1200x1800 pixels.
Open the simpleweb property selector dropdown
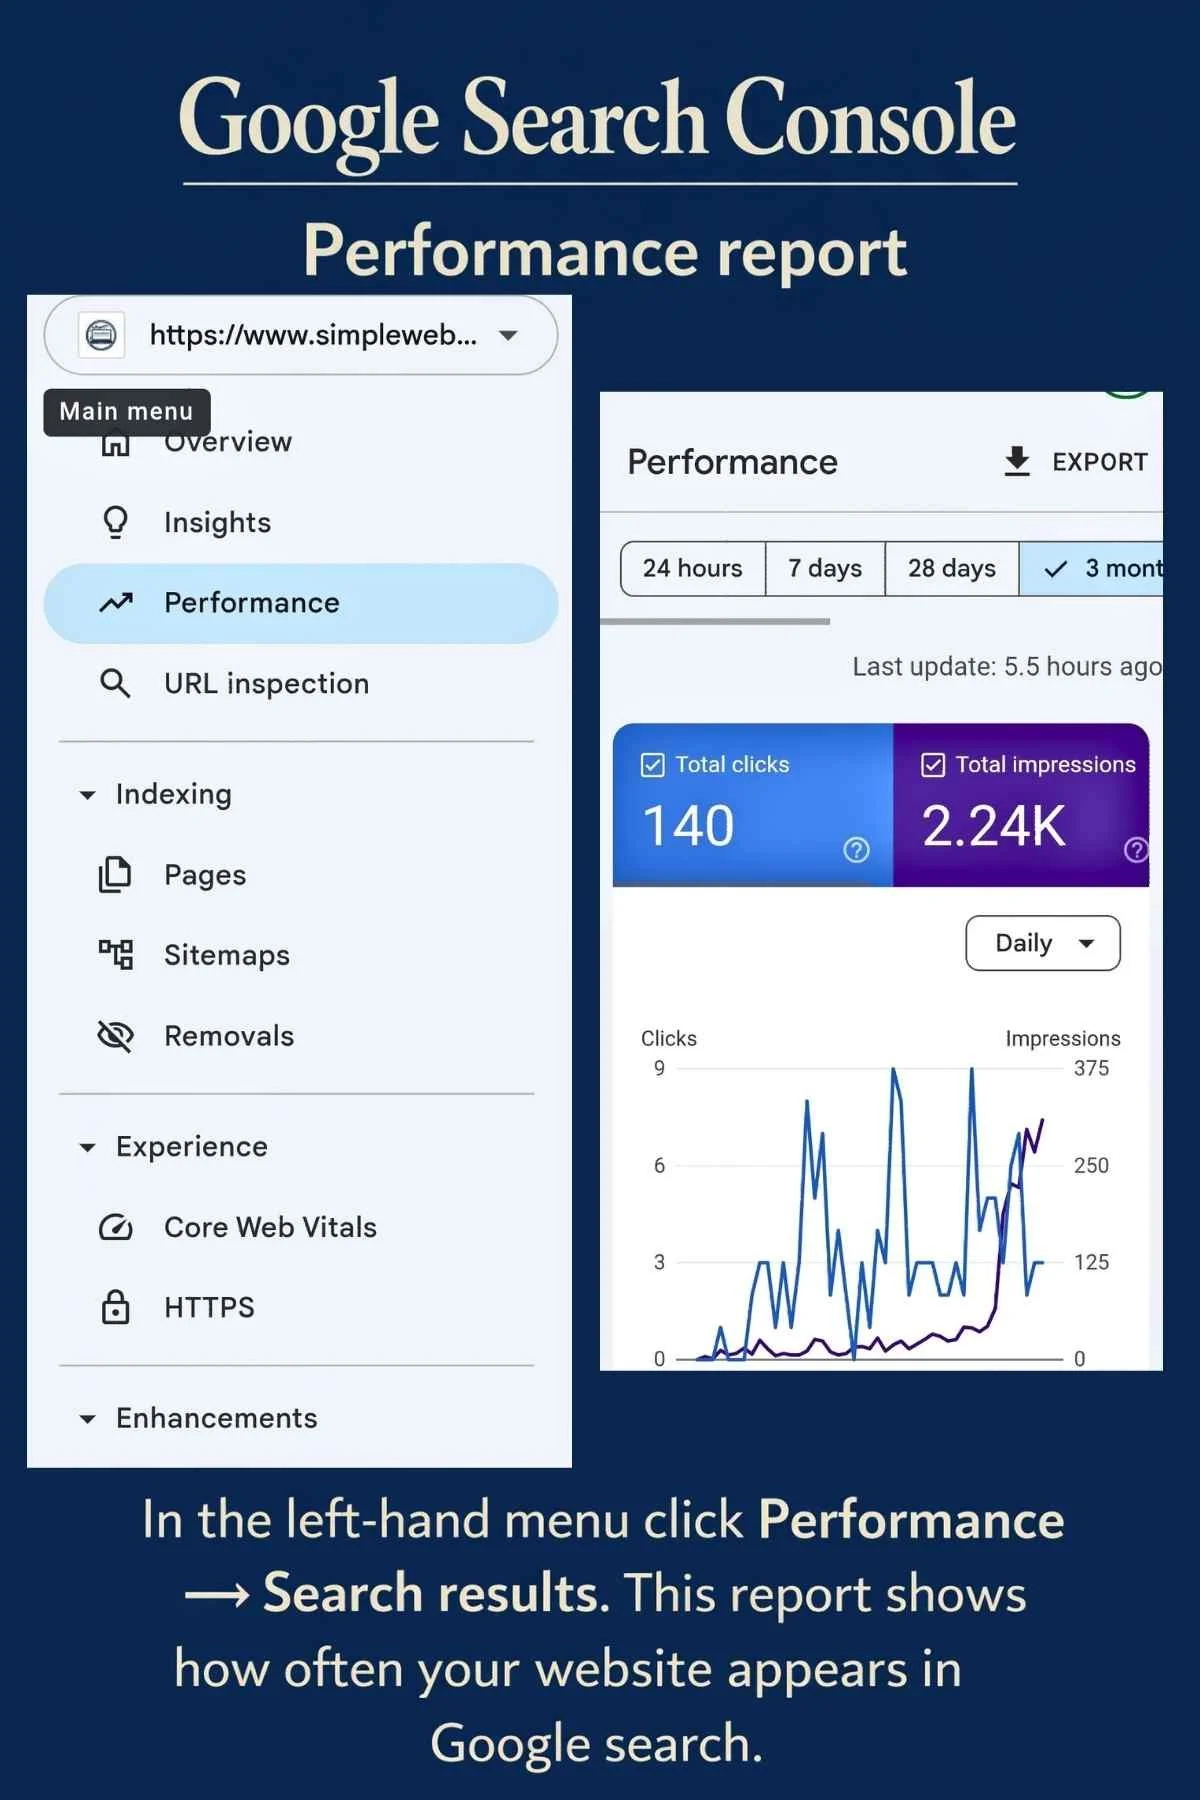(x=301, y=335)
